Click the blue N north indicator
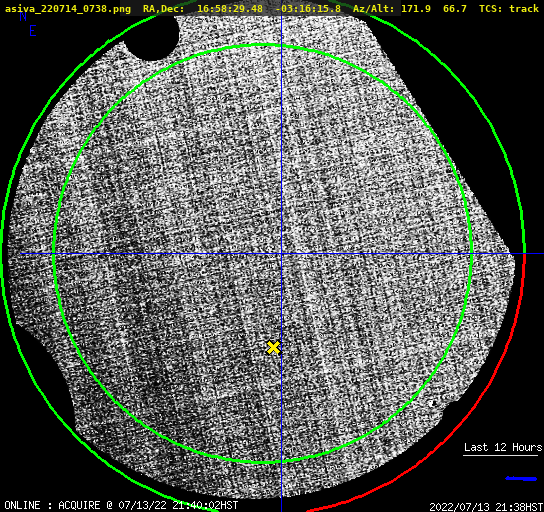The height and width of the screenshot is (512, 544). click(23, 16)
